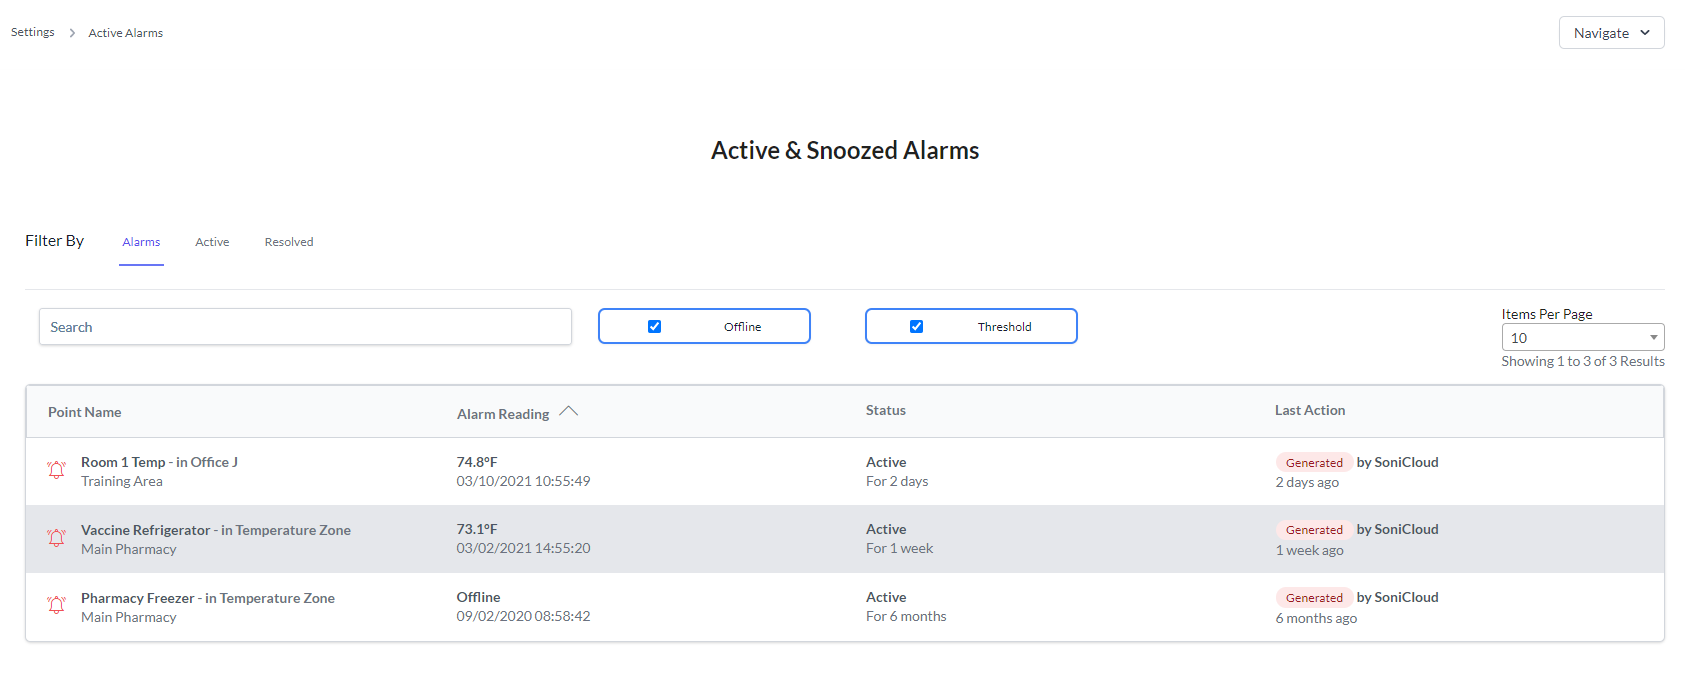Disable the Offline filter checkbox
The height and width of the screenshot is (682, 1685).
coord(654,326)
